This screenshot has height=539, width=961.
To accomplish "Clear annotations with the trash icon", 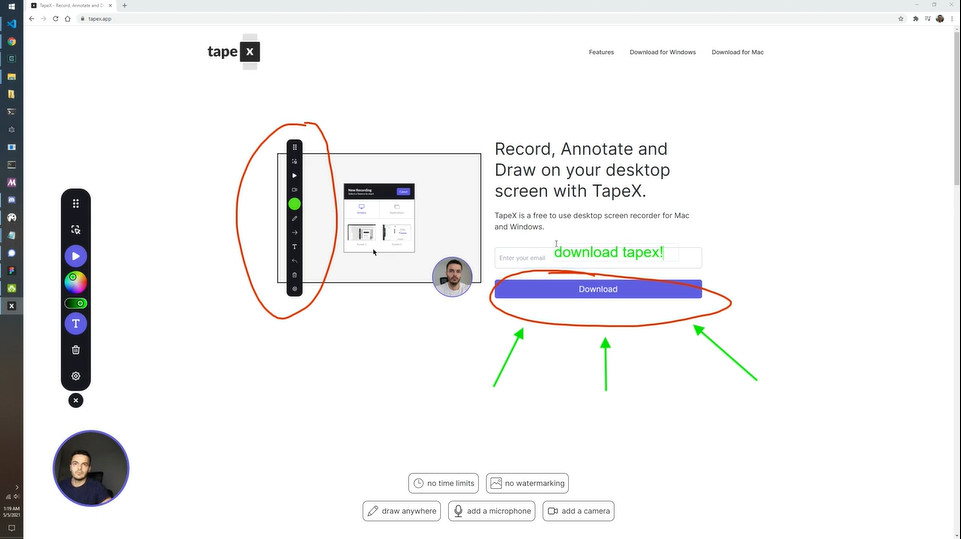I will coord(75,350).
